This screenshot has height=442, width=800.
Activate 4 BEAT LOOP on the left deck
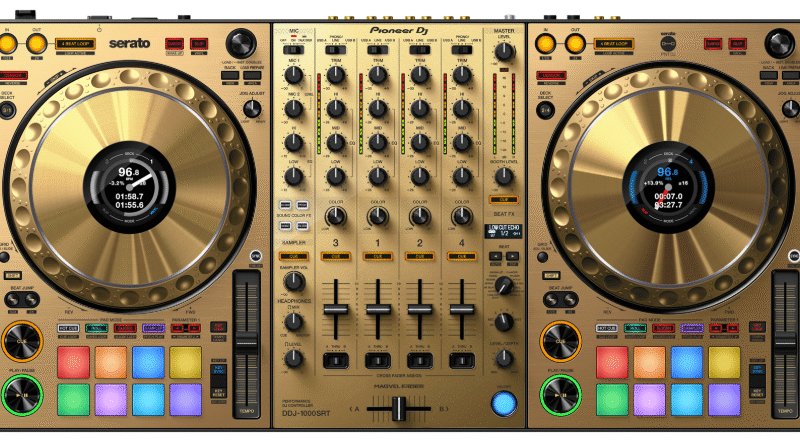click(x=75, y=43)
